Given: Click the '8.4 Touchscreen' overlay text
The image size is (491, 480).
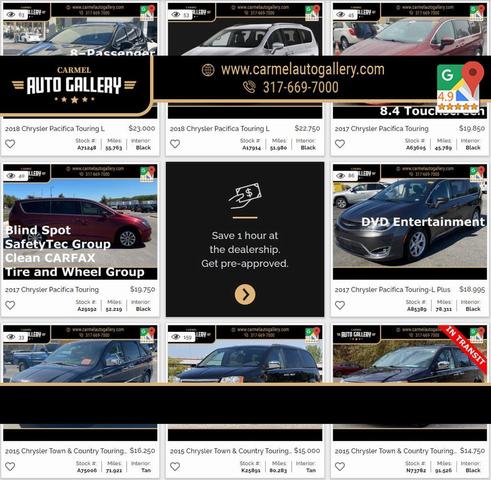Looking at the screenshot, I should click(432, 112).
